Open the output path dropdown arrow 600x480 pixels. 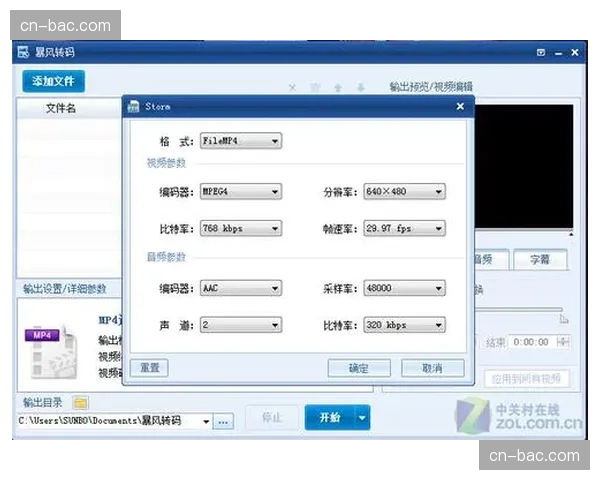[x=206, y=422]
